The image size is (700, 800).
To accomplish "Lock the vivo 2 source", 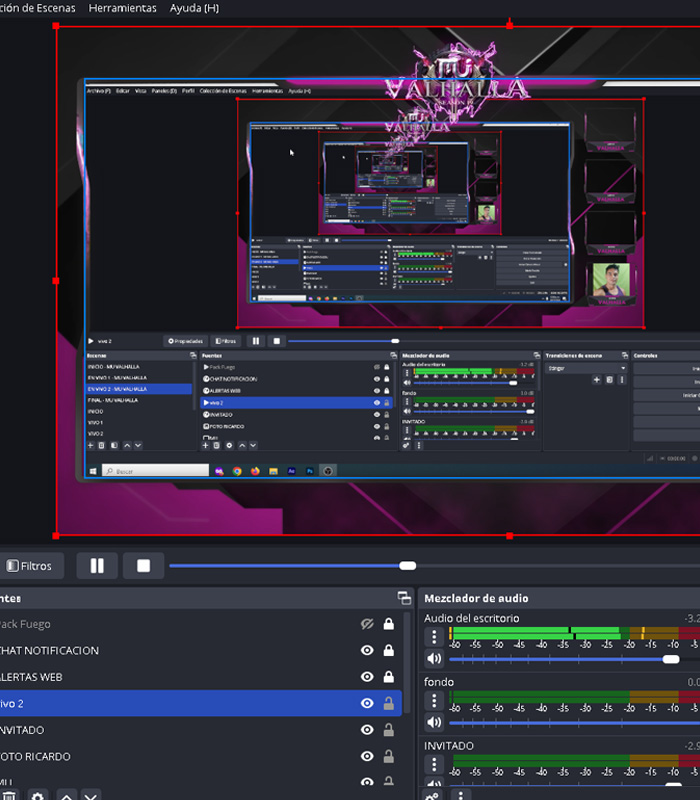I will point(388,704).
